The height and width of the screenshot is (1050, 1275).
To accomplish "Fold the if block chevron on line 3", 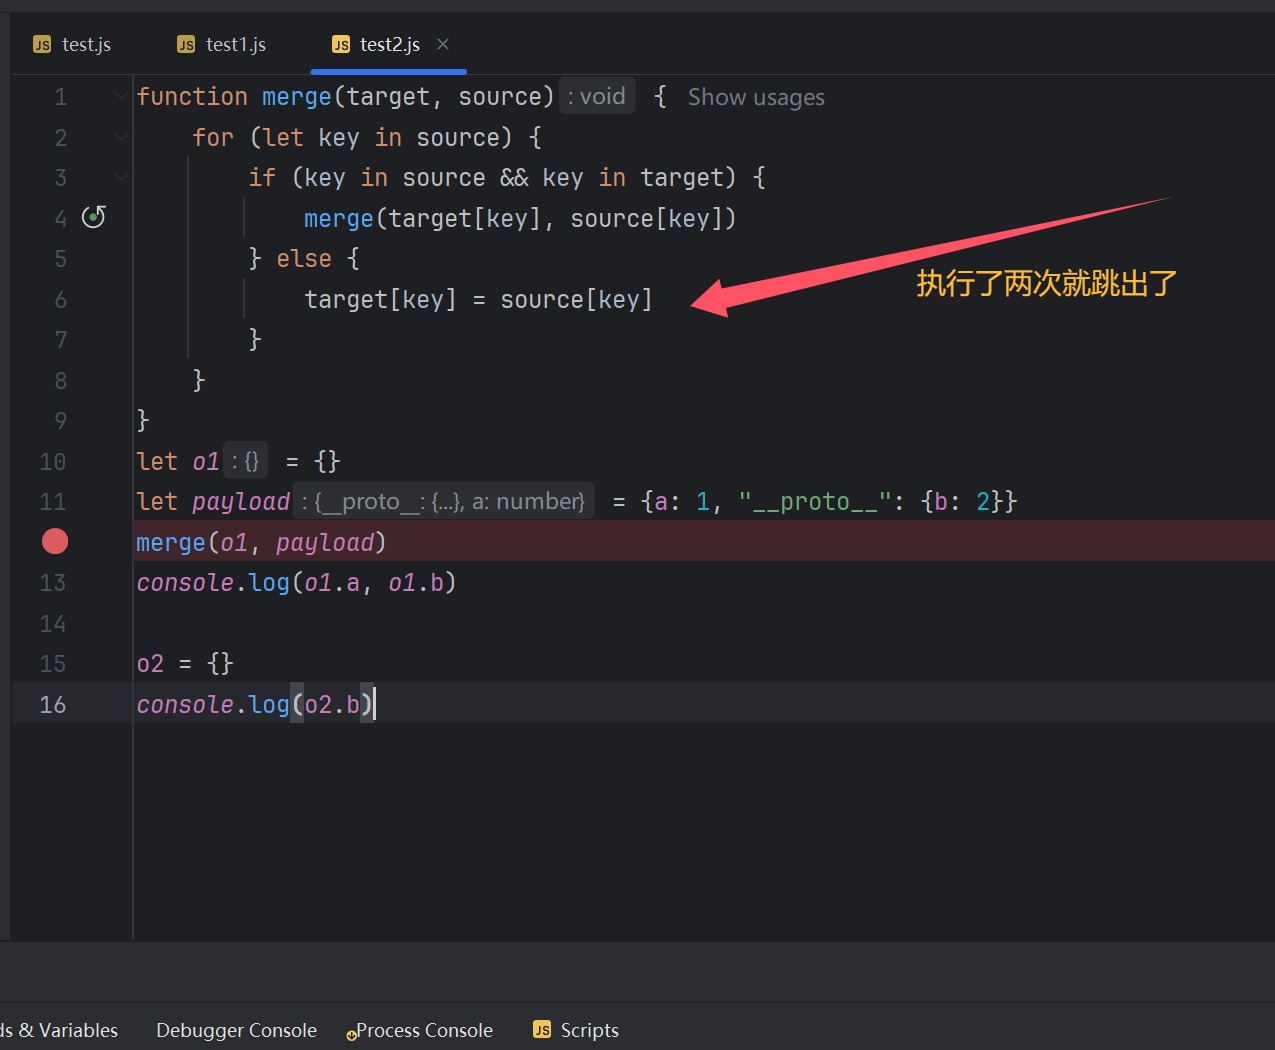I will click(x=120, y=177).
